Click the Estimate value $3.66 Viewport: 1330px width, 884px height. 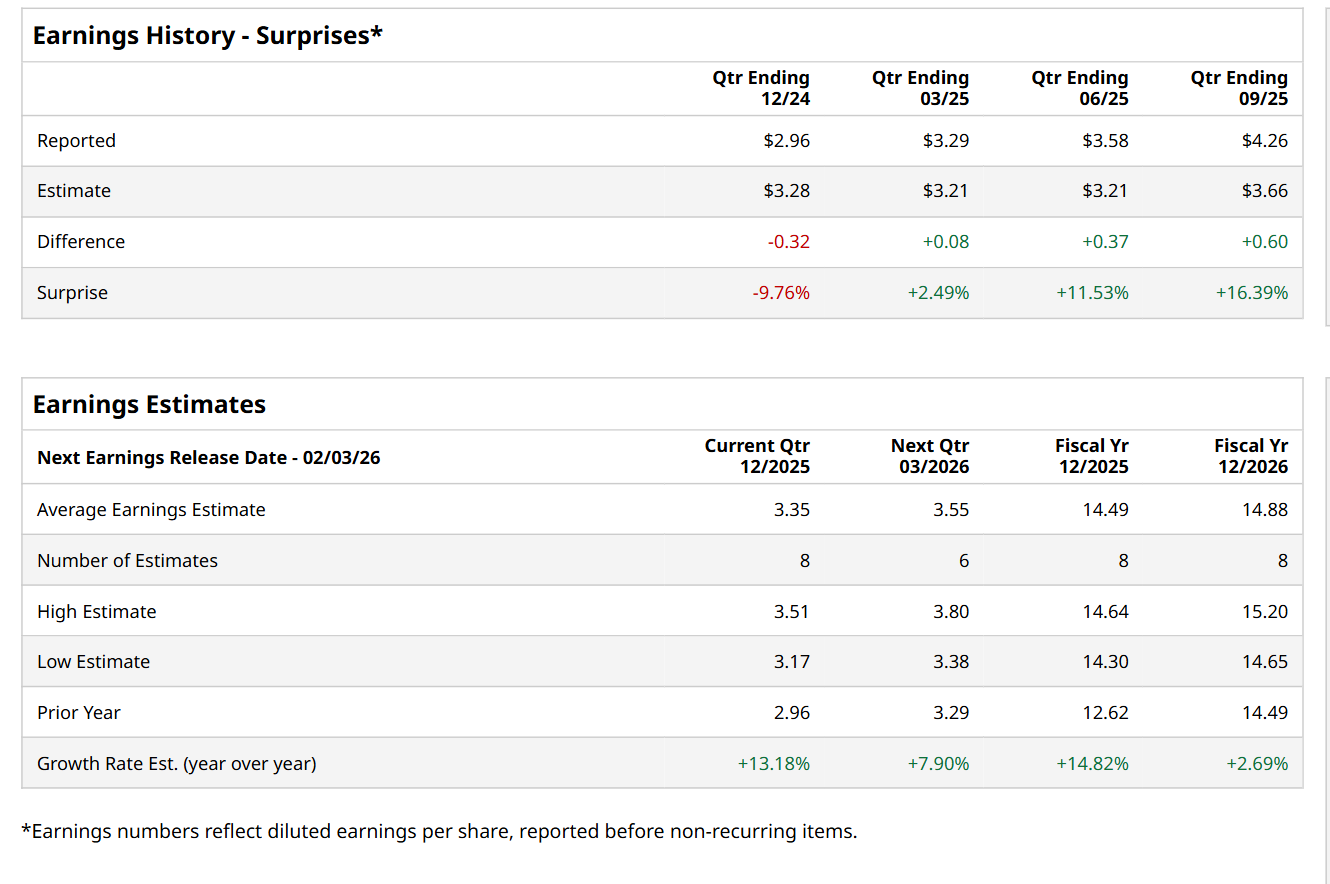click(x=1264, y=191)
